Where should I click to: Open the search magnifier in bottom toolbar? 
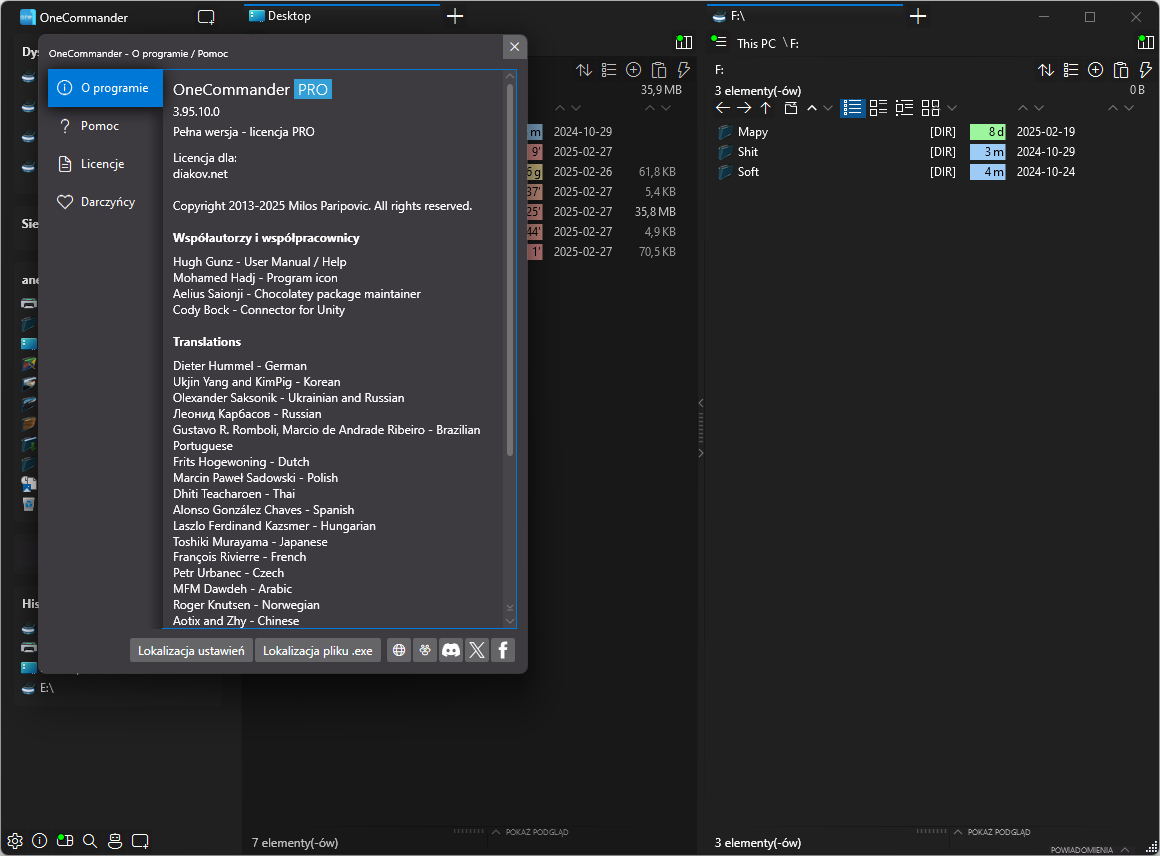tap(90, 840)
